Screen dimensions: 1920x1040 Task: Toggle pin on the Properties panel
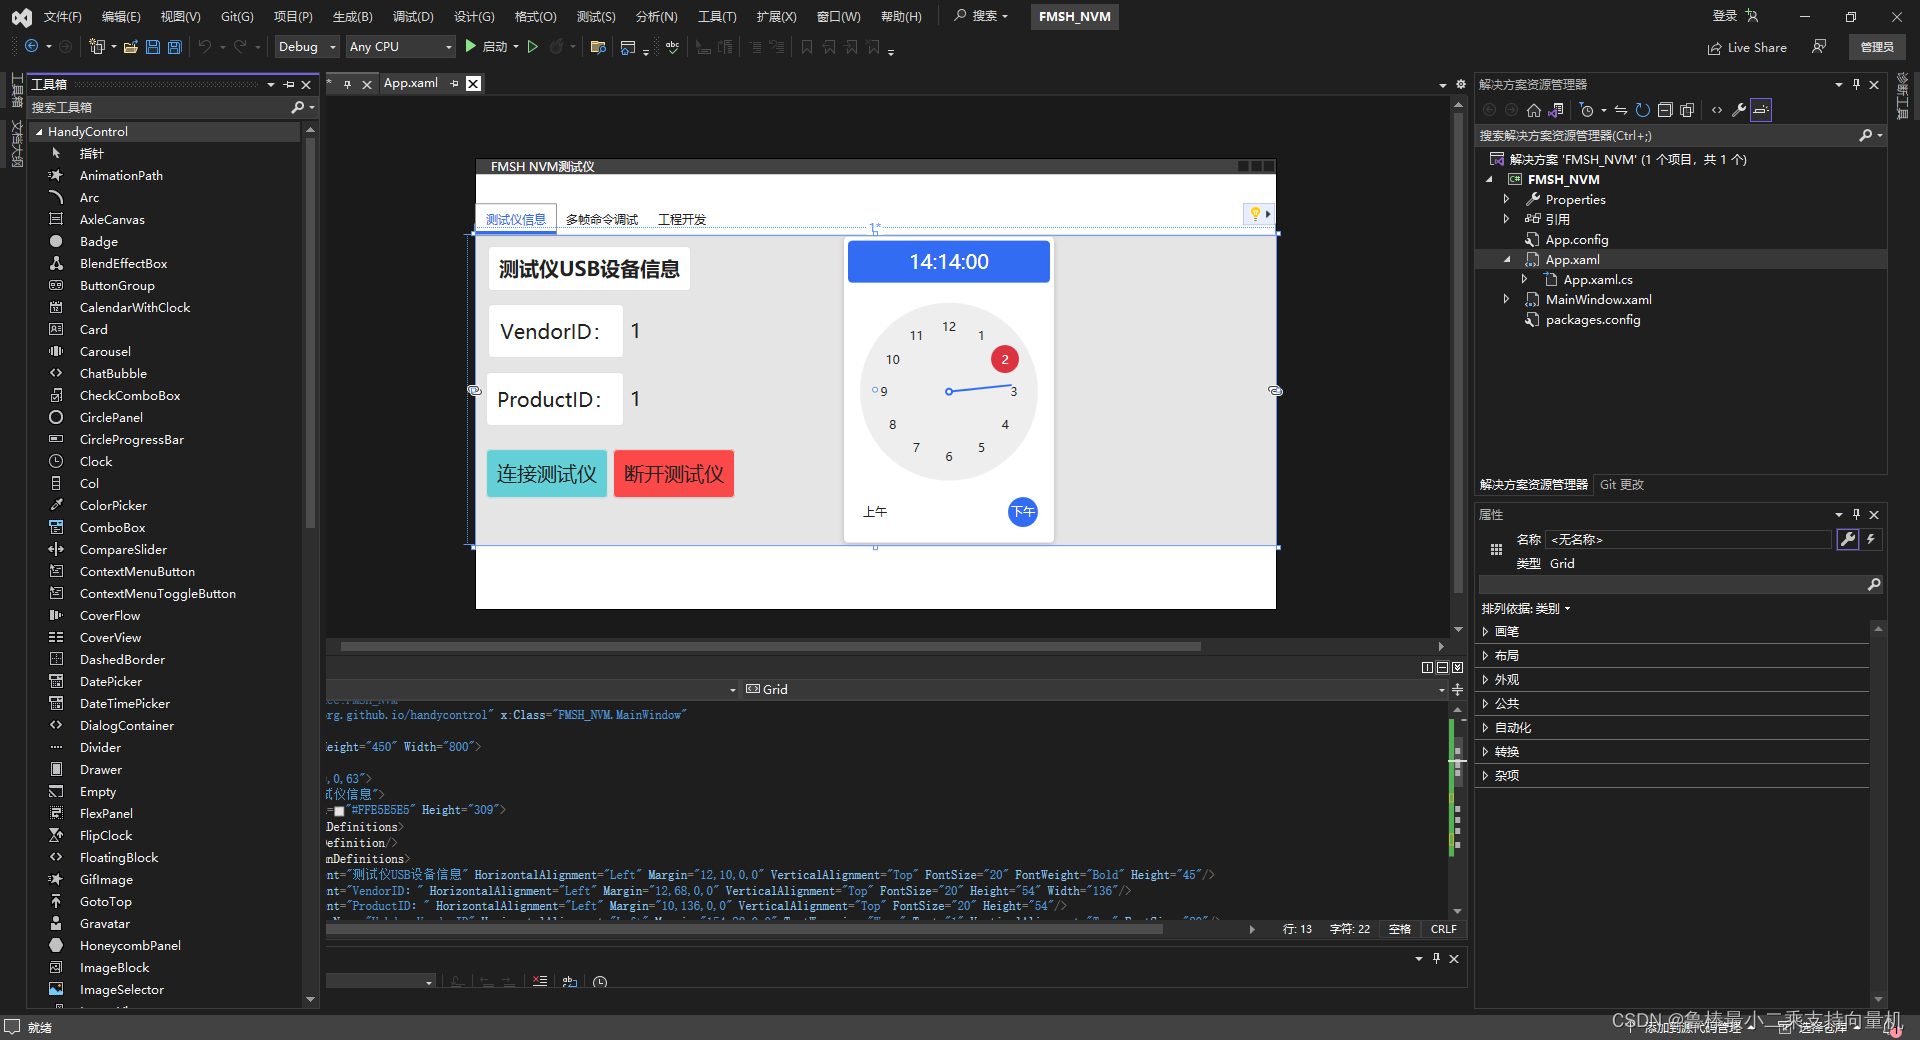[x=1856, y=514]
